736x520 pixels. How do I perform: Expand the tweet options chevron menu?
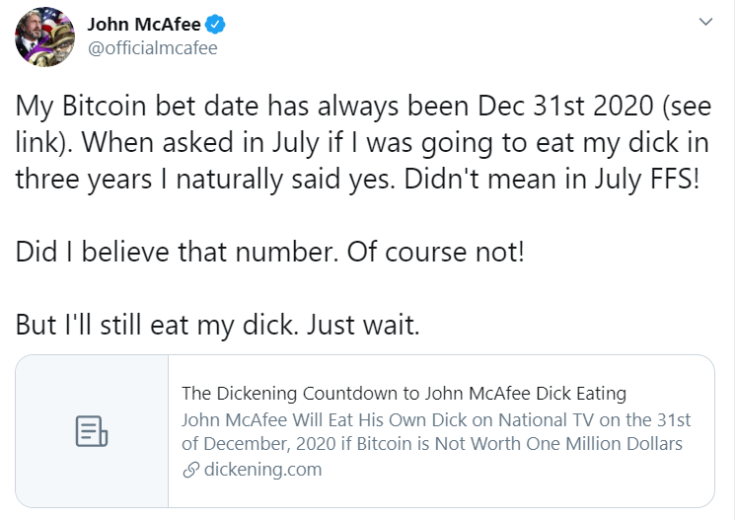tap(705, 22)
